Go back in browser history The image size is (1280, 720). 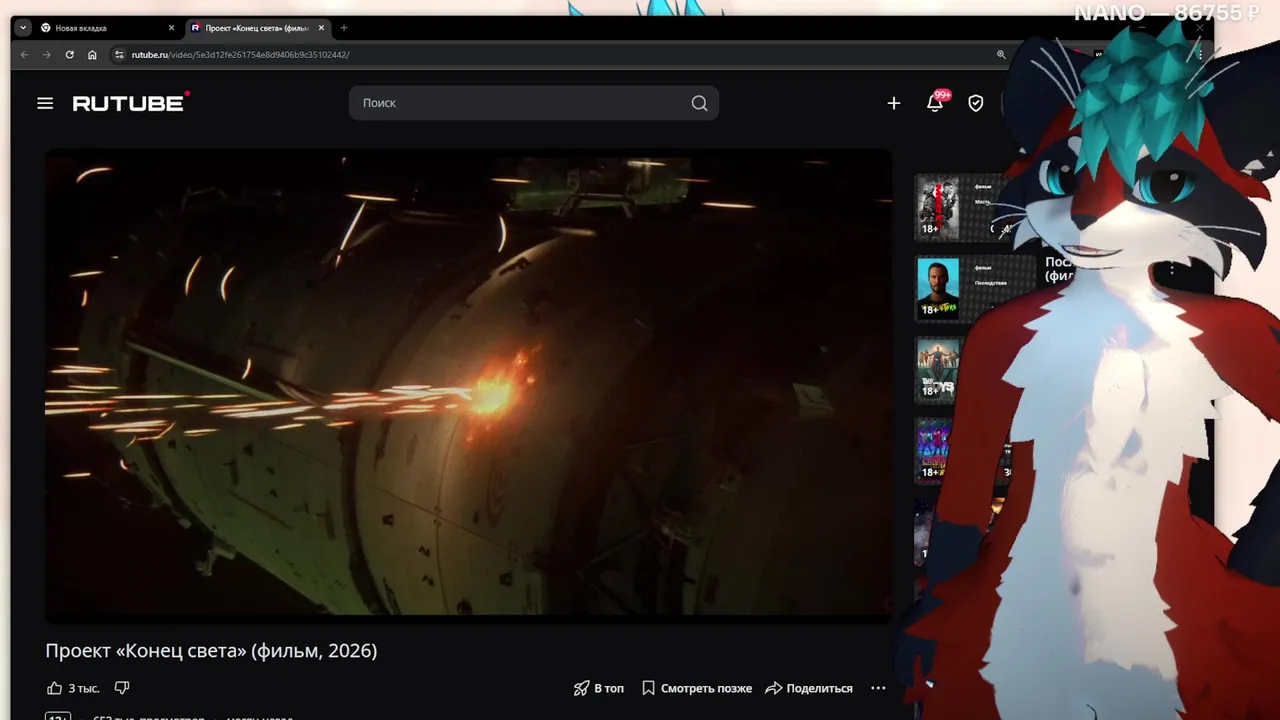coord(24,54)
